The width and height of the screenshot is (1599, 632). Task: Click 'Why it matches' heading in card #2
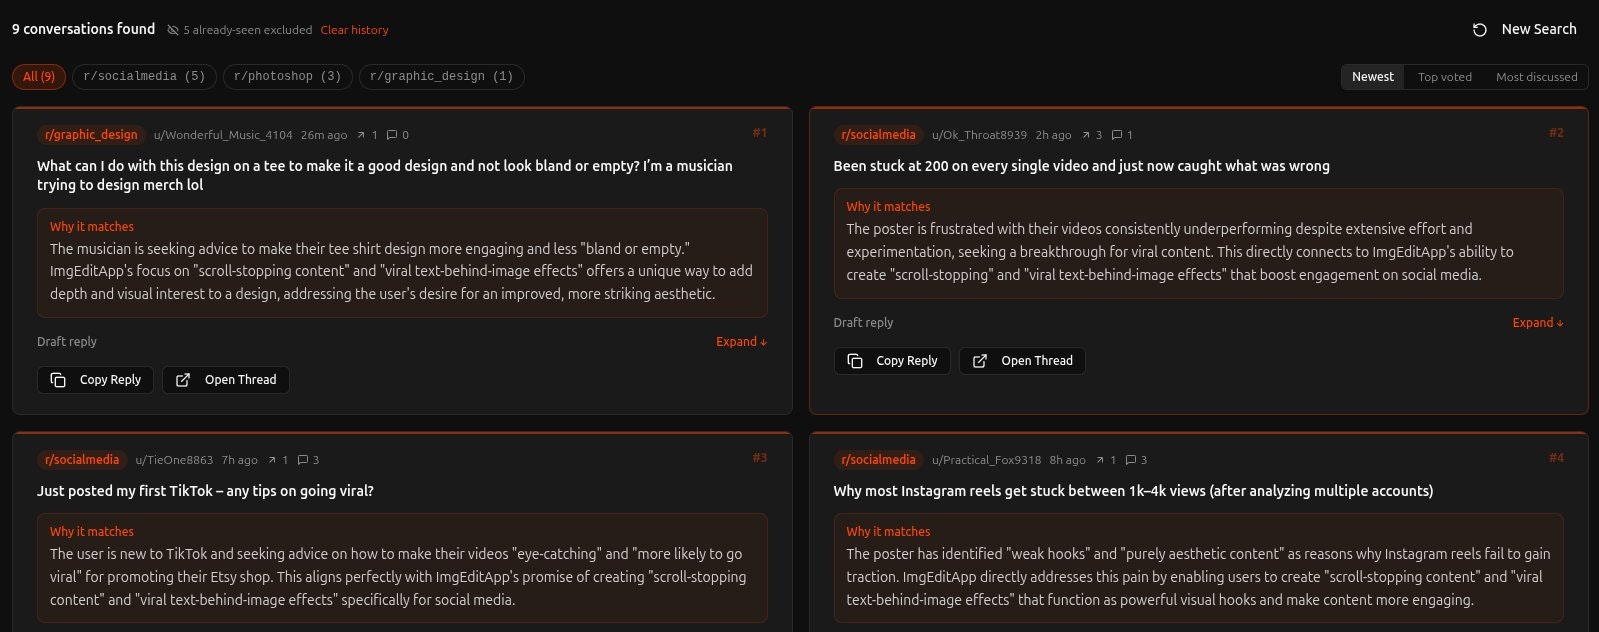888,207
